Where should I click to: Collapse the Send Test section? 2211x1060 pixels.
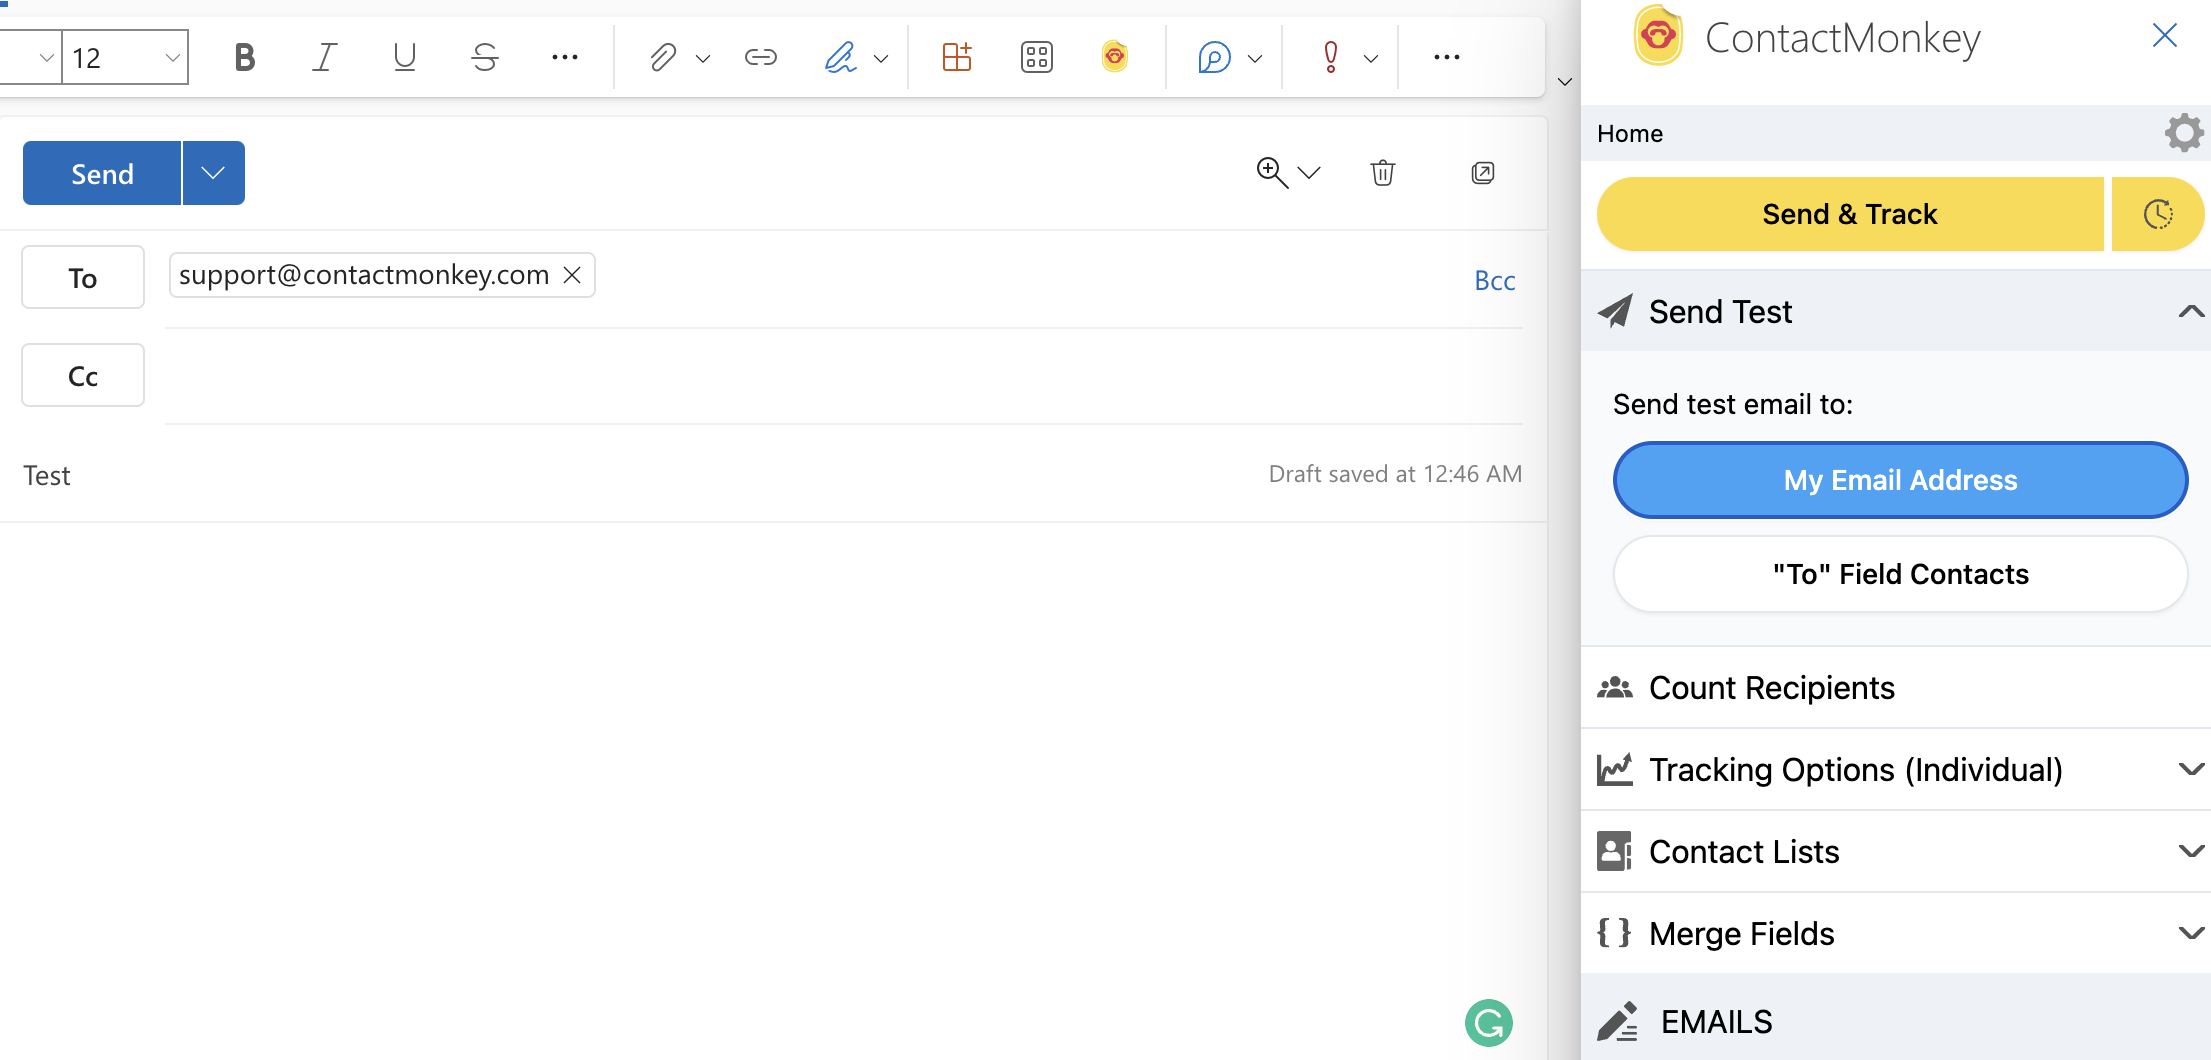pyautogui.click(x=2191, y=311)
